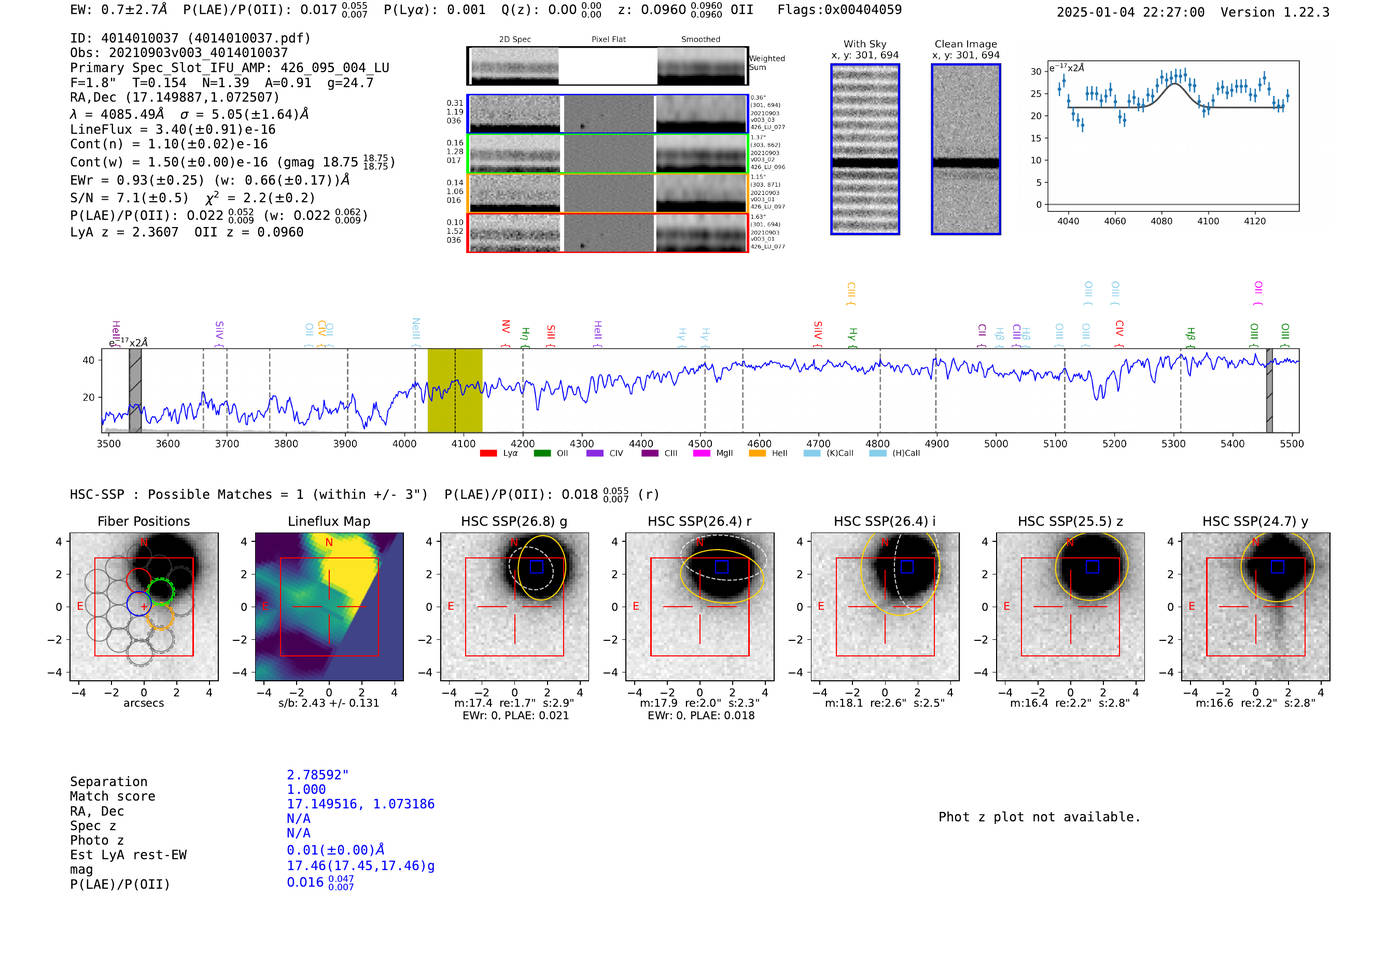
Task: Select the red-bordered fiber spectrum row
Action: (x=608, y=232)
